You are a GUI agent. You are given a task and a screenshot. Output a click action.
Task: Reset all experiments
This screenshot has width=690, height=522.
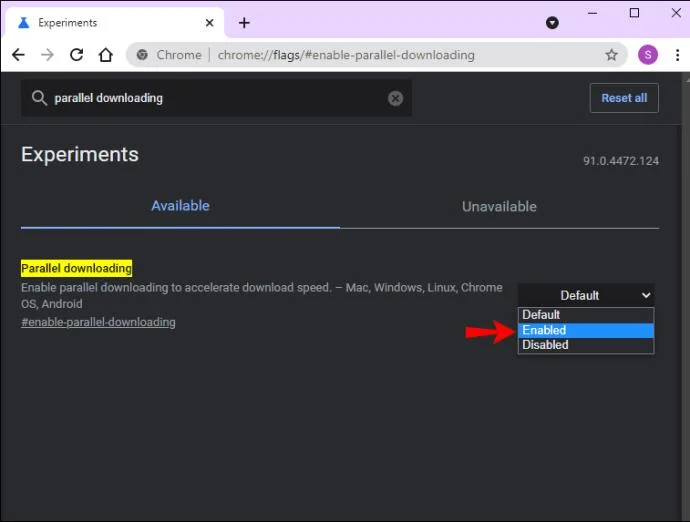(x=624, y=98)
